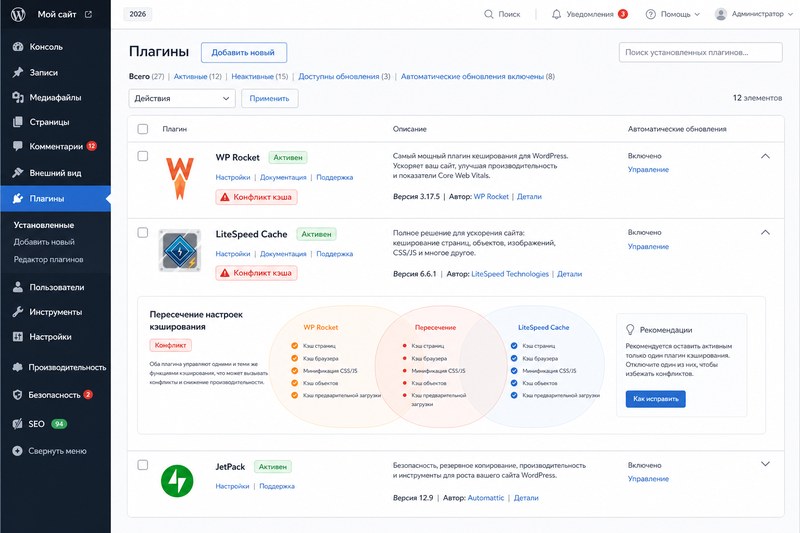
Task: Tick the WP Rocket row checkbox
Action: (x=143, y=156)
